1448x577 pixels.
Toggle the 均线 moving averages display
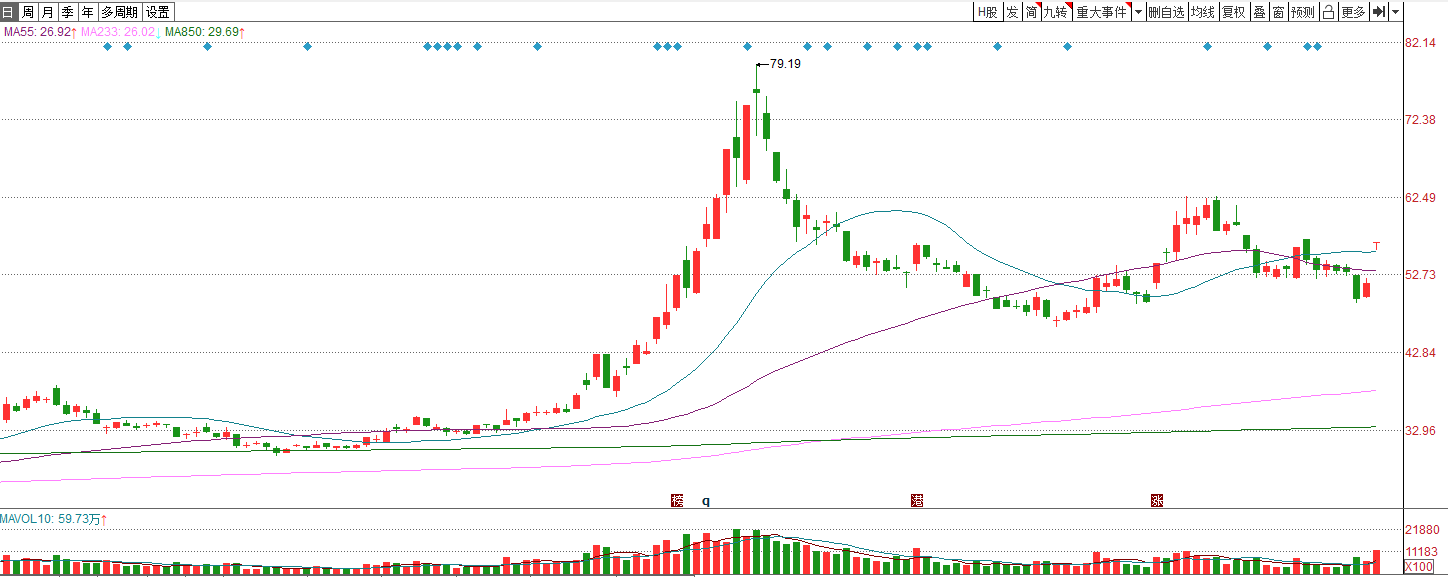[1203, 12]
